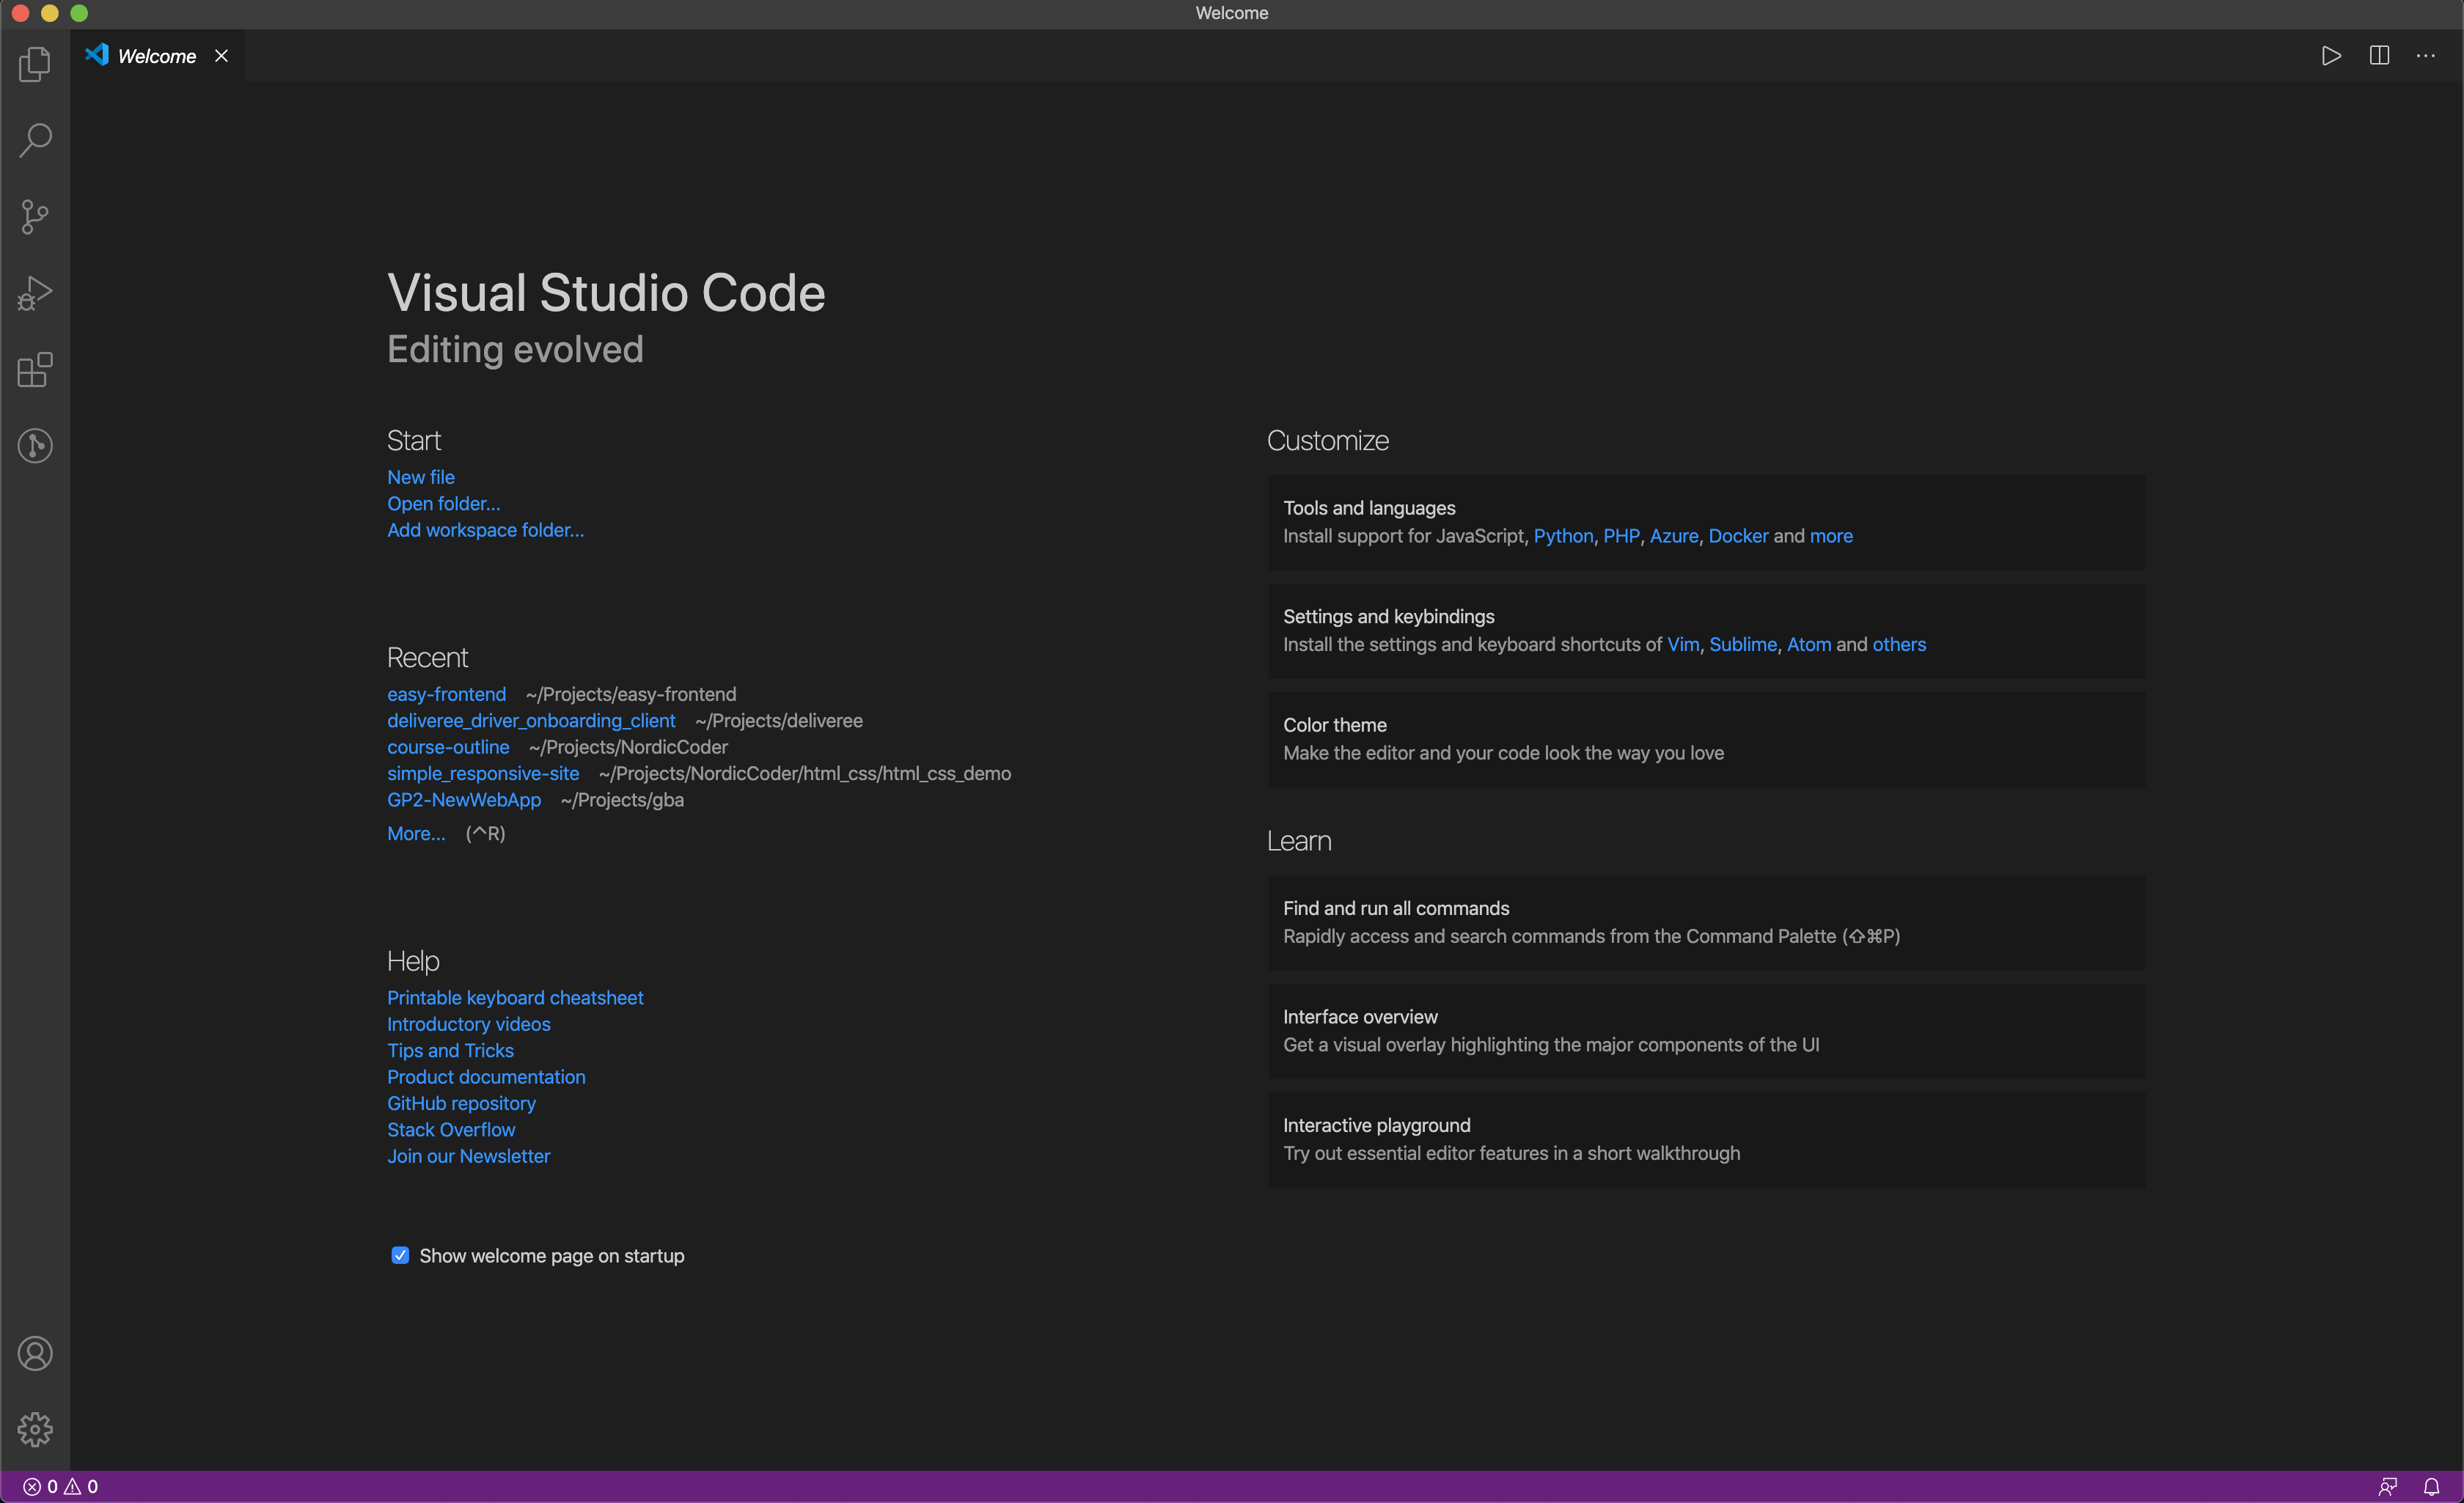
Task: Click 'others' keybindings link
Action: click(1899, 644)
